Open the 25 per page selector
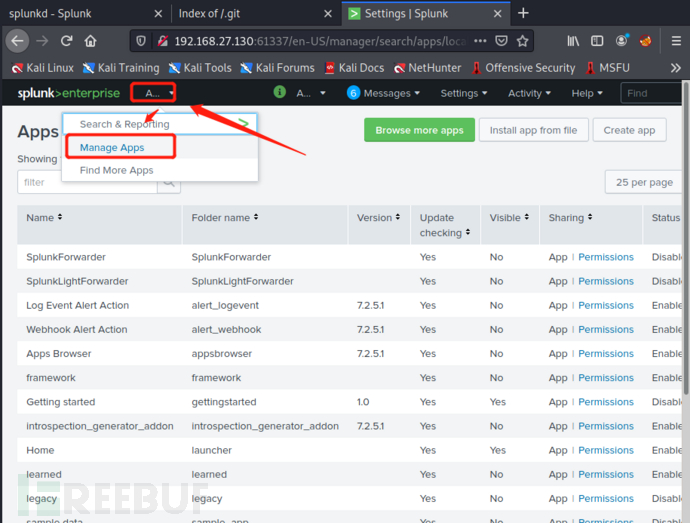Screen dimensions: 690x523 click(644, 182)
